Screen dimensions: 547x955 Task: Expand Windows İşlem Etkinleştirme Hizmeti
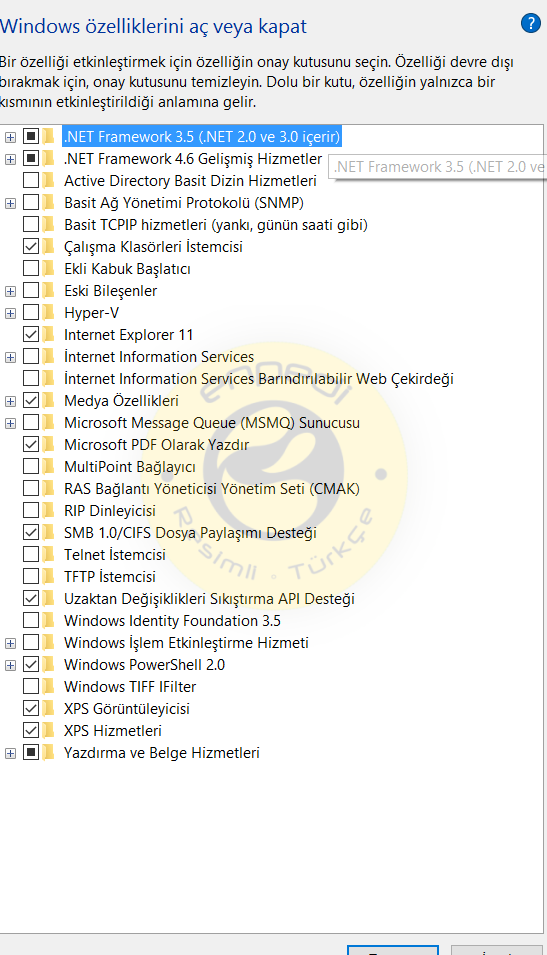pos(10,643)
